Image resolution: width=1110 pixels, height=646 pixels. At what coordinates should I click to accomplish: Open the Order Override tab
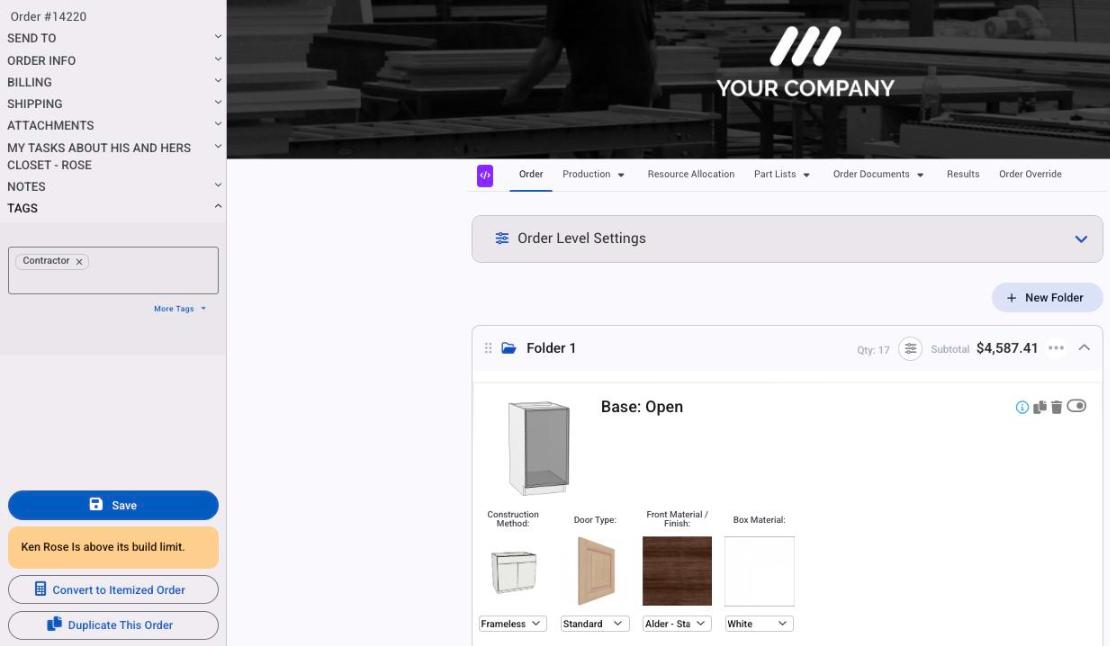click(x=1030, y=174)
